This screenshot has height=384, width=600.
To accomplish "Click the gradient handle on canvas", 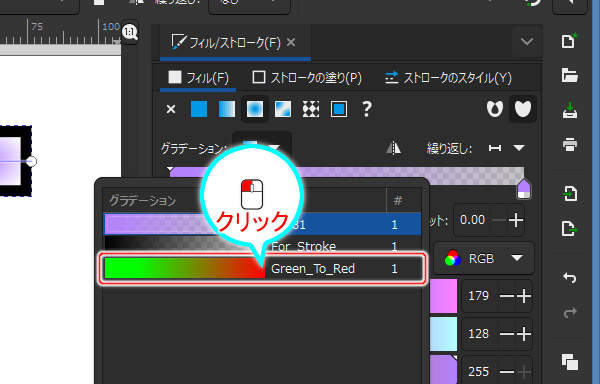I will click(32, 161).
